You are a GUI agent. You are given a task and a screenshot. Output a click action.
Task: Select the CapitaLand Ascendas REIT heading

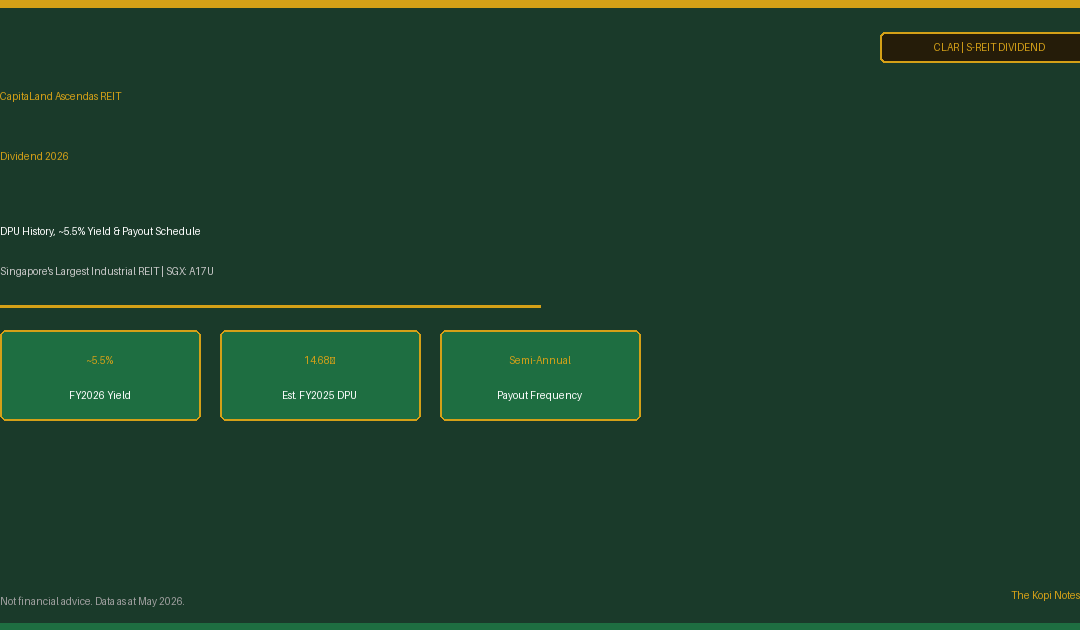61,96
